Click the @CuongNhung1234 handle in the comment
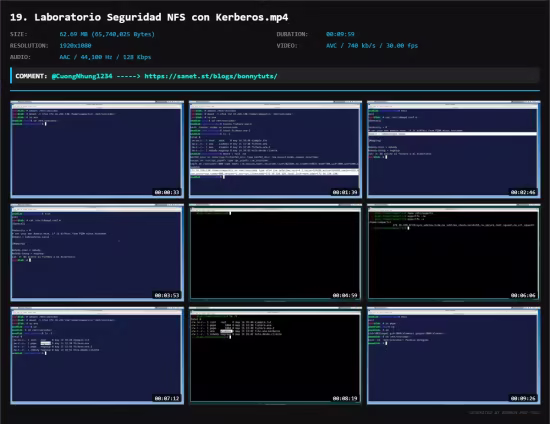This screenshot has height=424, width=550. (x=82, y=76)
